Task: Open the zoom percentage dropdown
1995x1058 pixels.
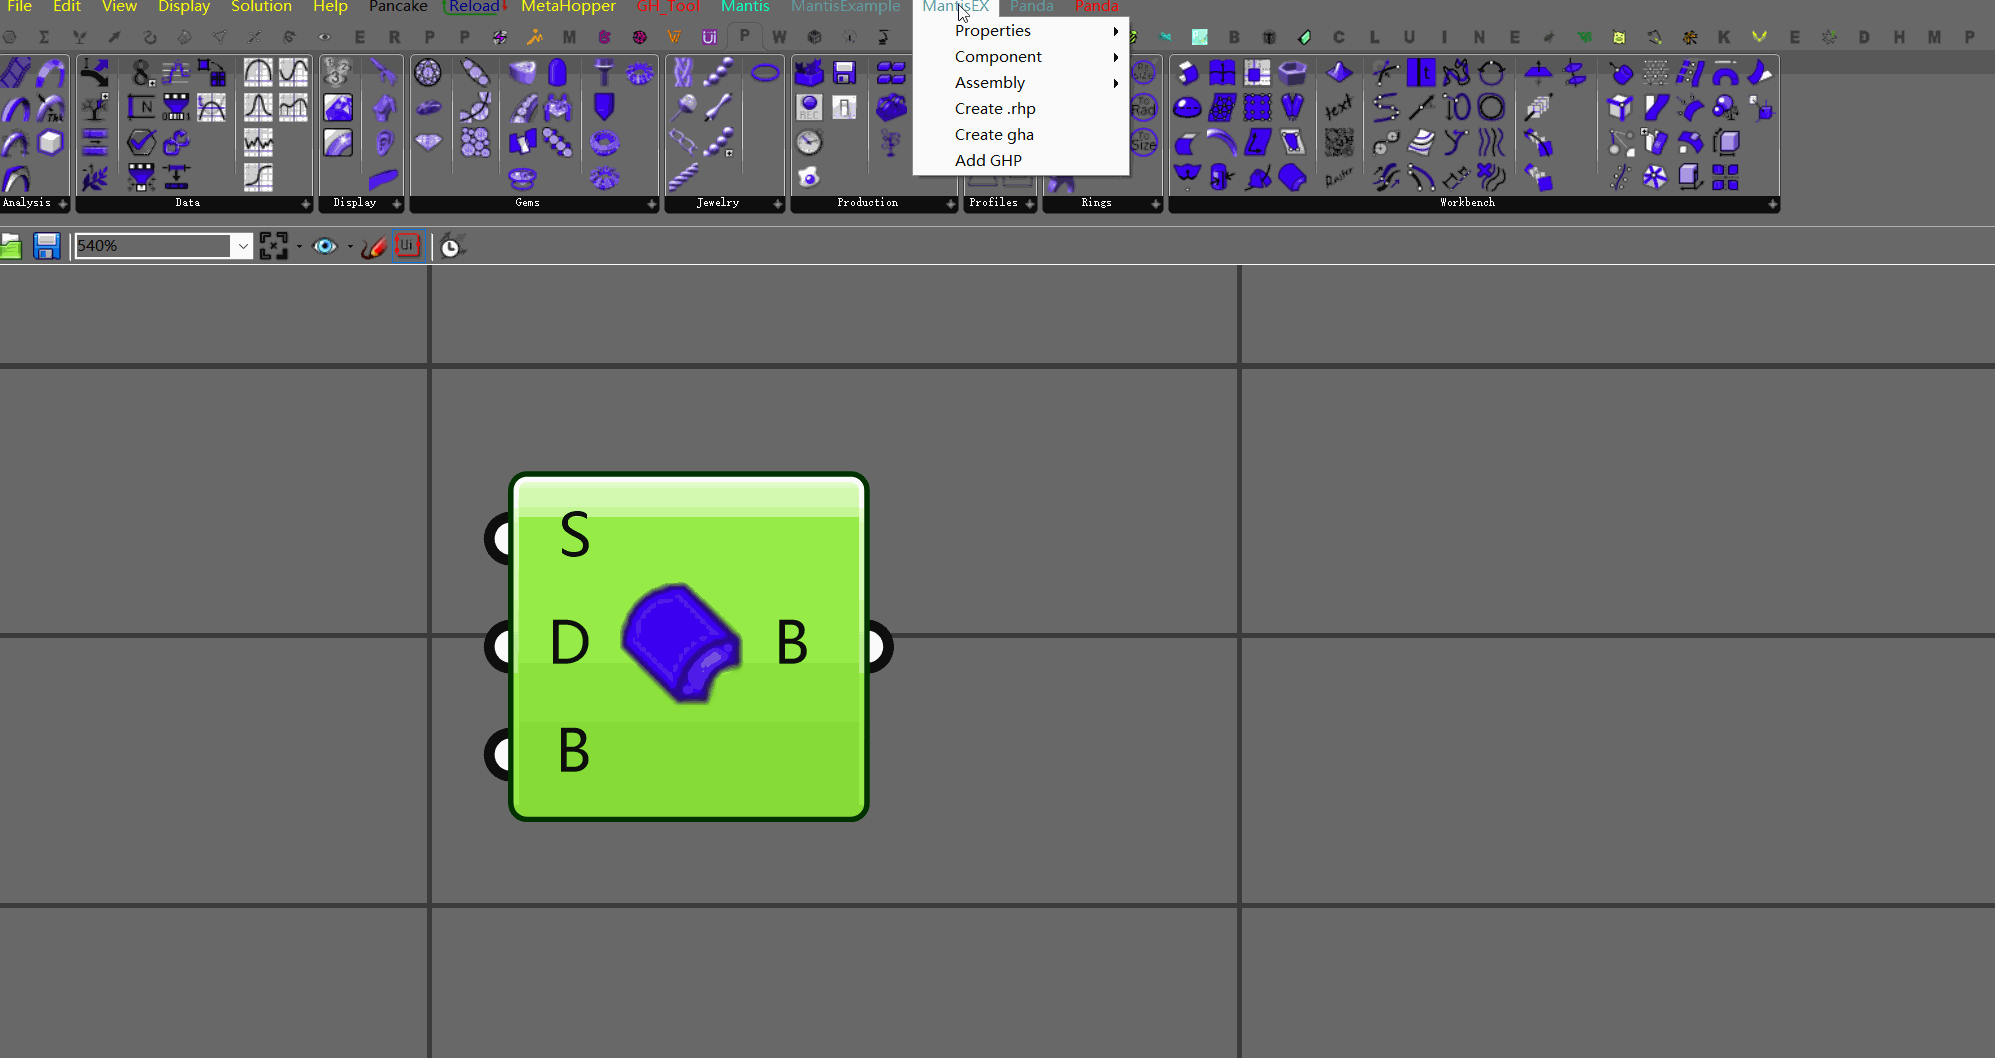Action: tap(243, 245)
